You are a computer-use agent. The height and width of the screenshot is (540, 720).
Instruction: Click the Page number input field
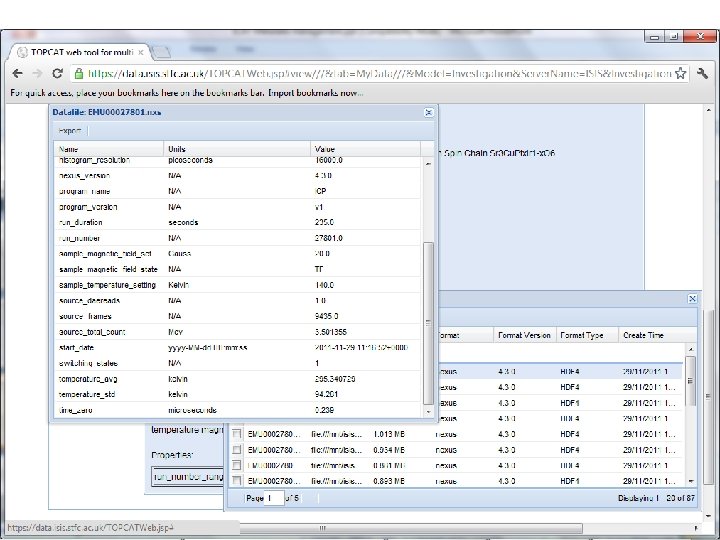[273, 498]
